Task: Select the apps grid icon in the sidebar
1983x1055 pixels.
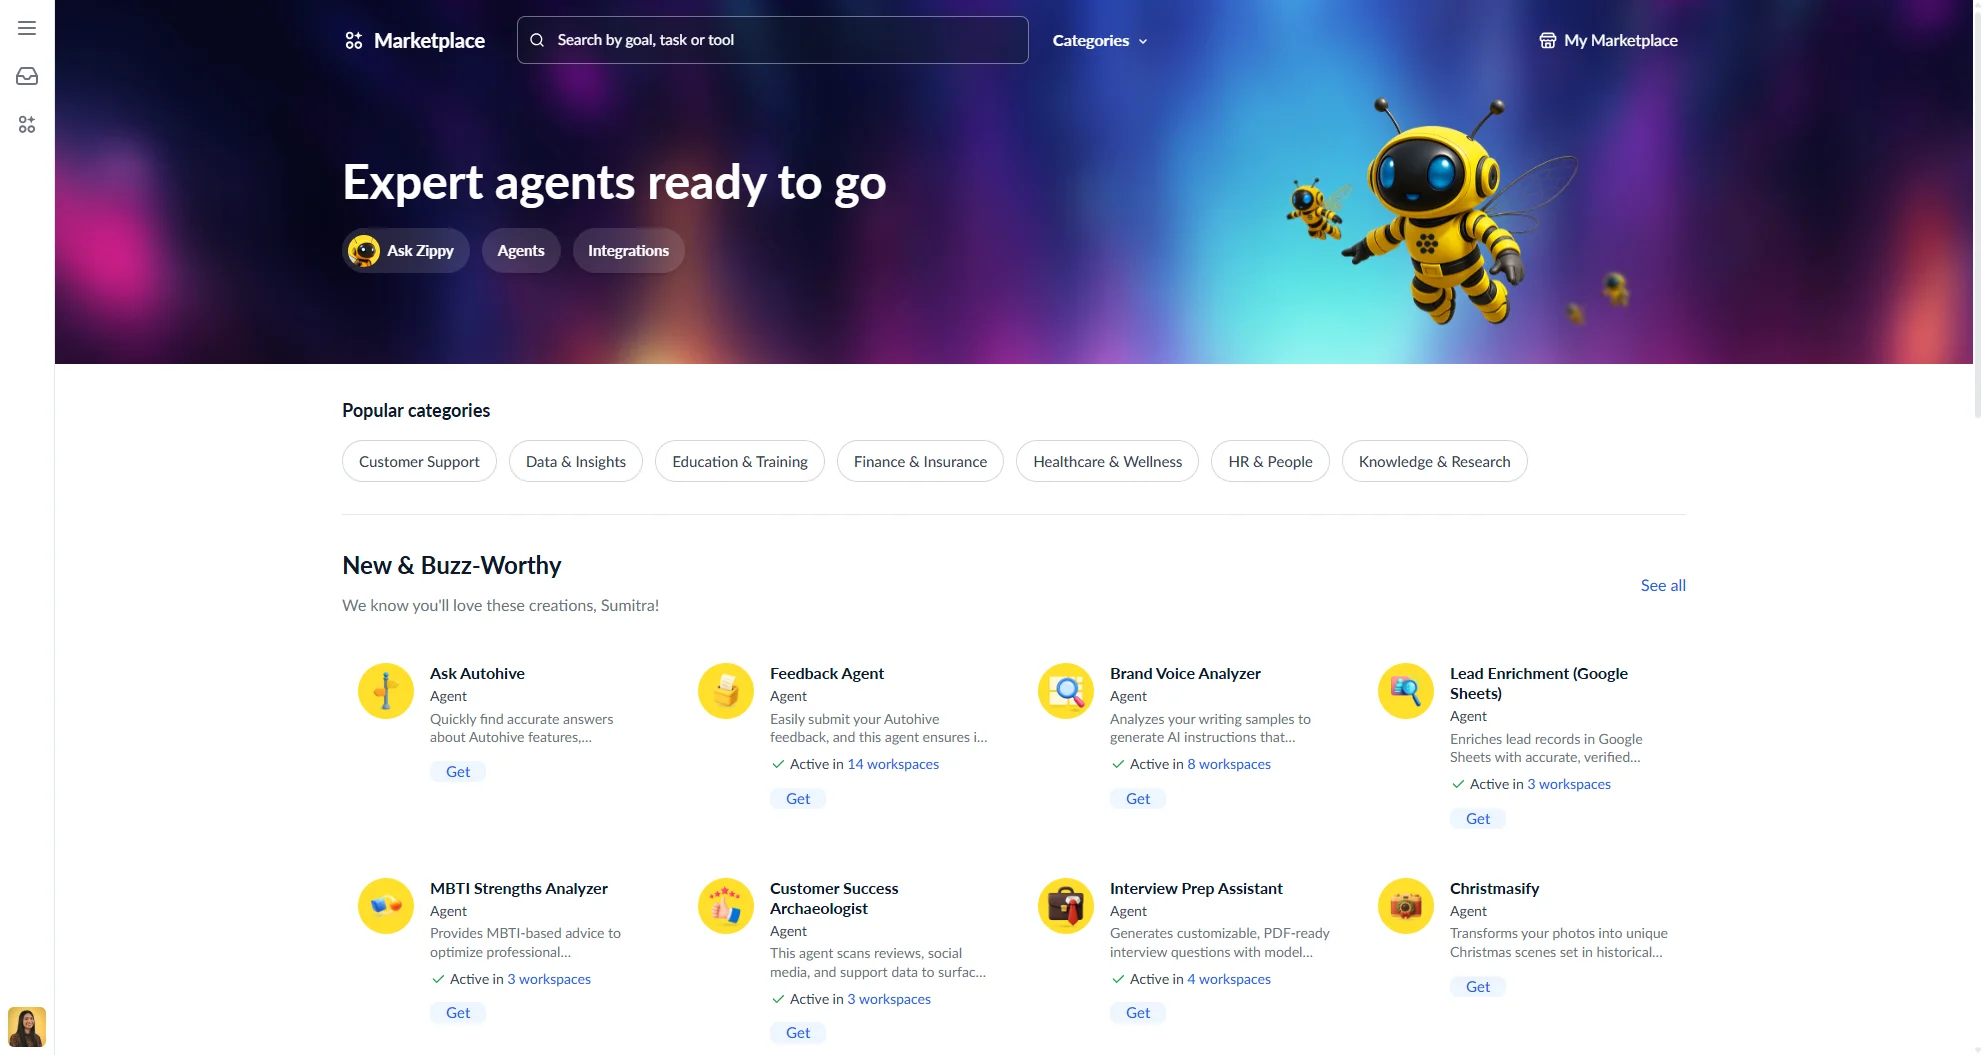Action: point(26,124)
